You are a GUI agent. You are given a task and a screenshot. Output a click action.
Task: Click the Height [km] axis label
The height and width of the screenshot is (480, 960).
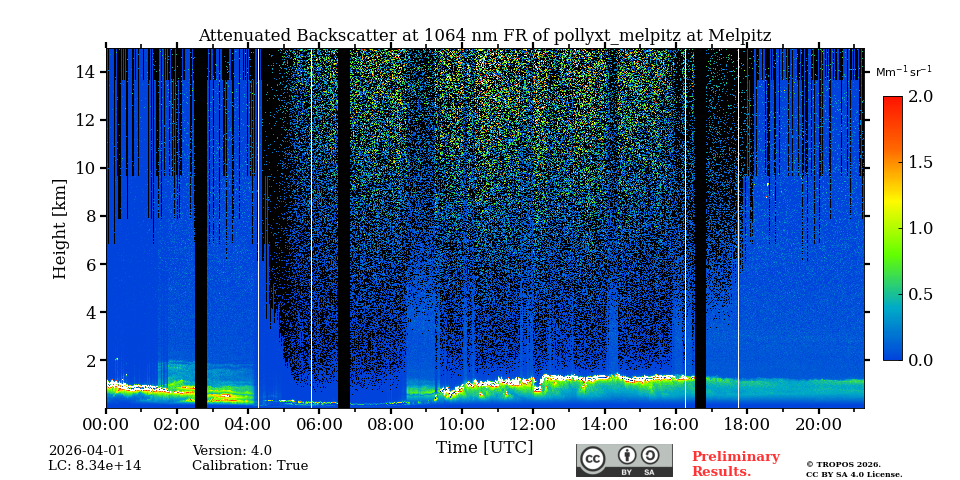coord(60,228)
